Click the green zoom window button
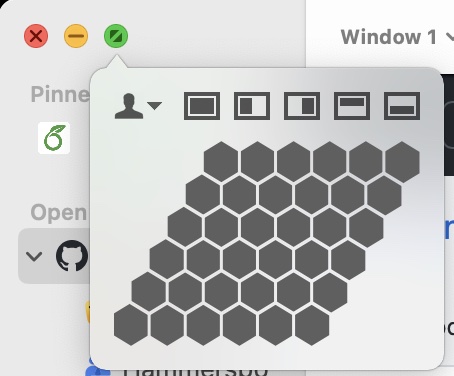This screenshot has height=376, width=454. coord(116,36)
